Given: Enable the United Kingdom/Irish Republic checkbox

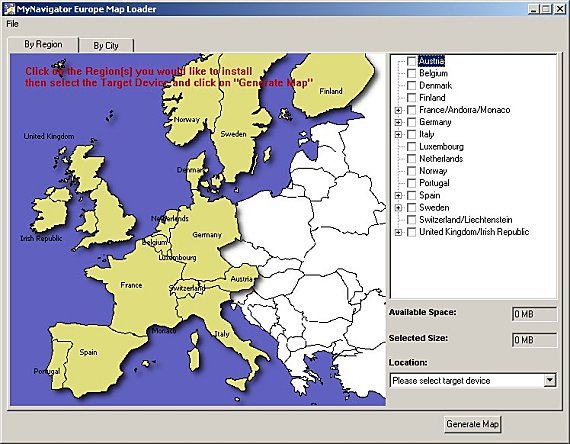Looking at the screenshot, I should [x=411, y=232].
